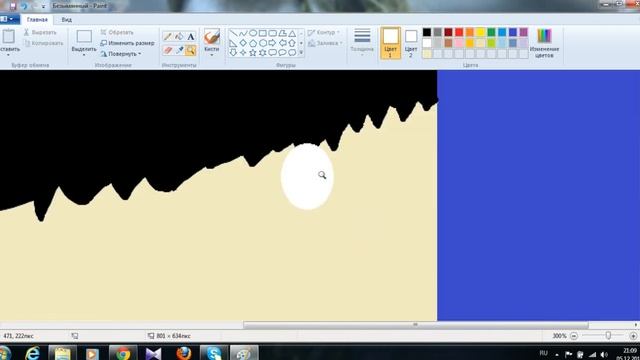Viewport: 640px width, 360px height.
Task: Pick the black color swatch
Action: coord(427,32)
